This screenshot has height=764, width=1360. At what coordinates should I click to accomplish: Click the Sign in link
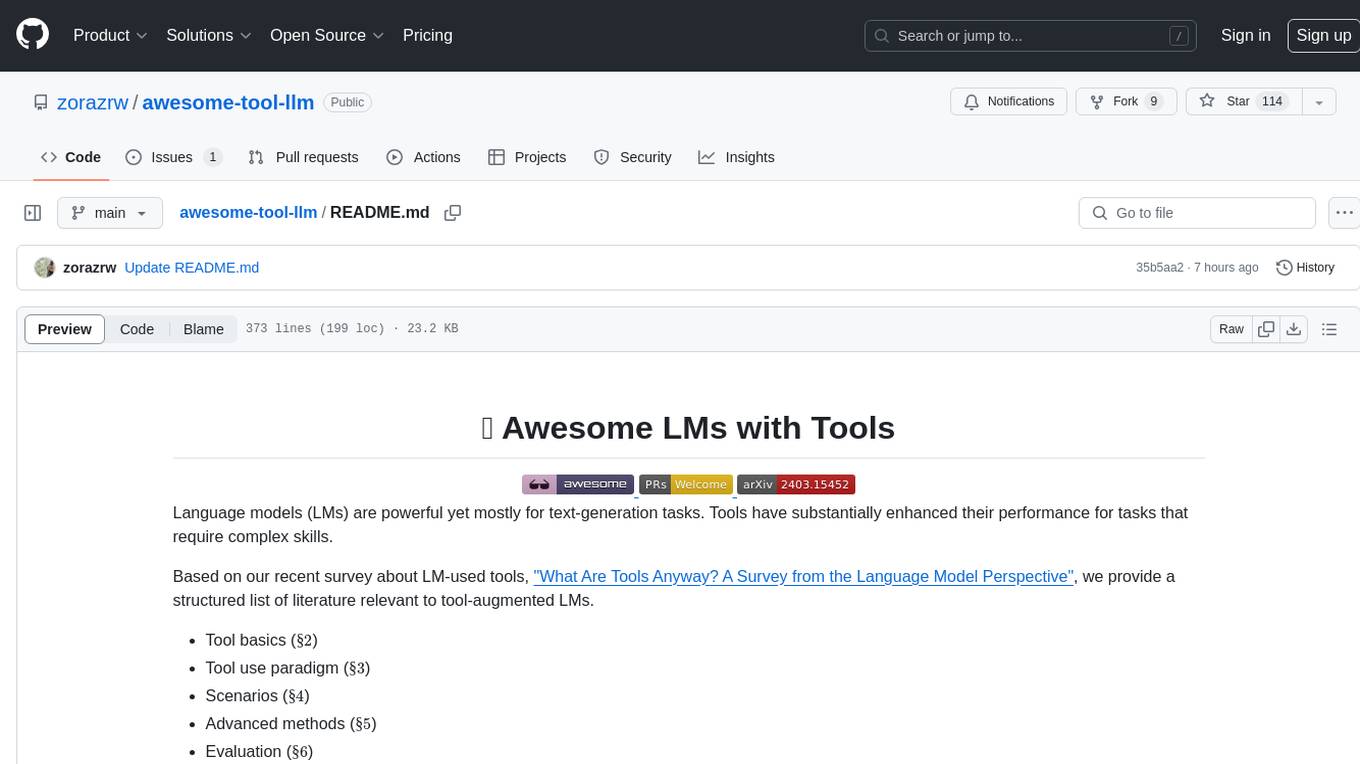pos(1245,35)
